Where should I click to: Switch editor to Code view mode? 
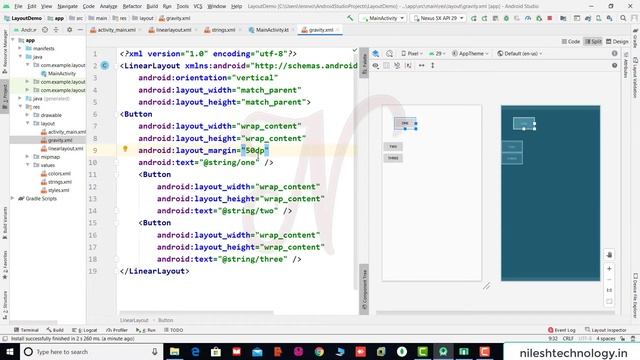[571, 42]
